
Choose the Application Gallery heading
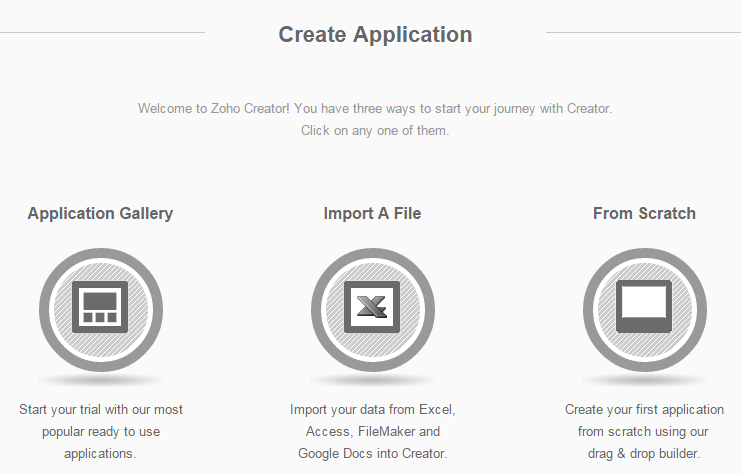tap(100, 213)
